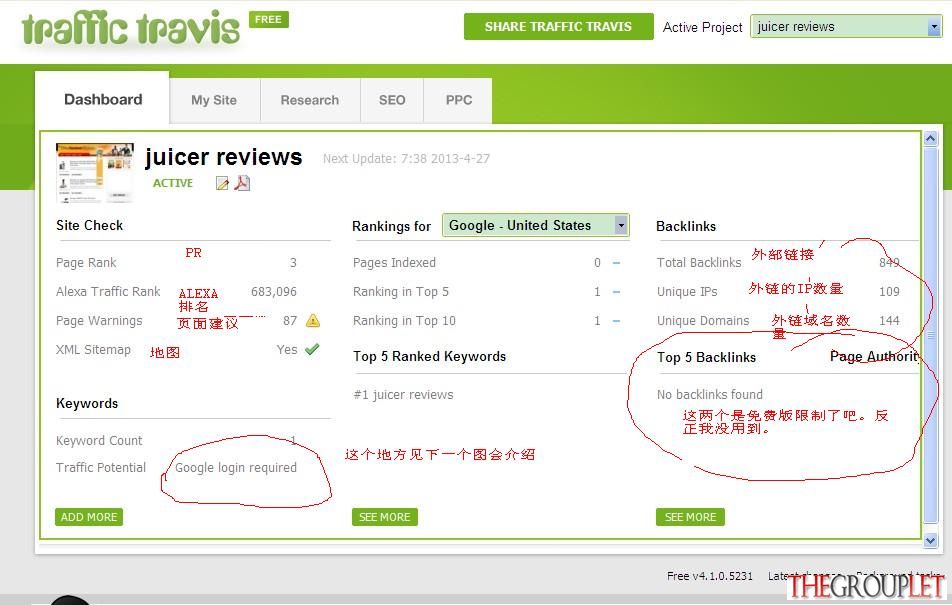Go to the Research tab

pos(310,100)
